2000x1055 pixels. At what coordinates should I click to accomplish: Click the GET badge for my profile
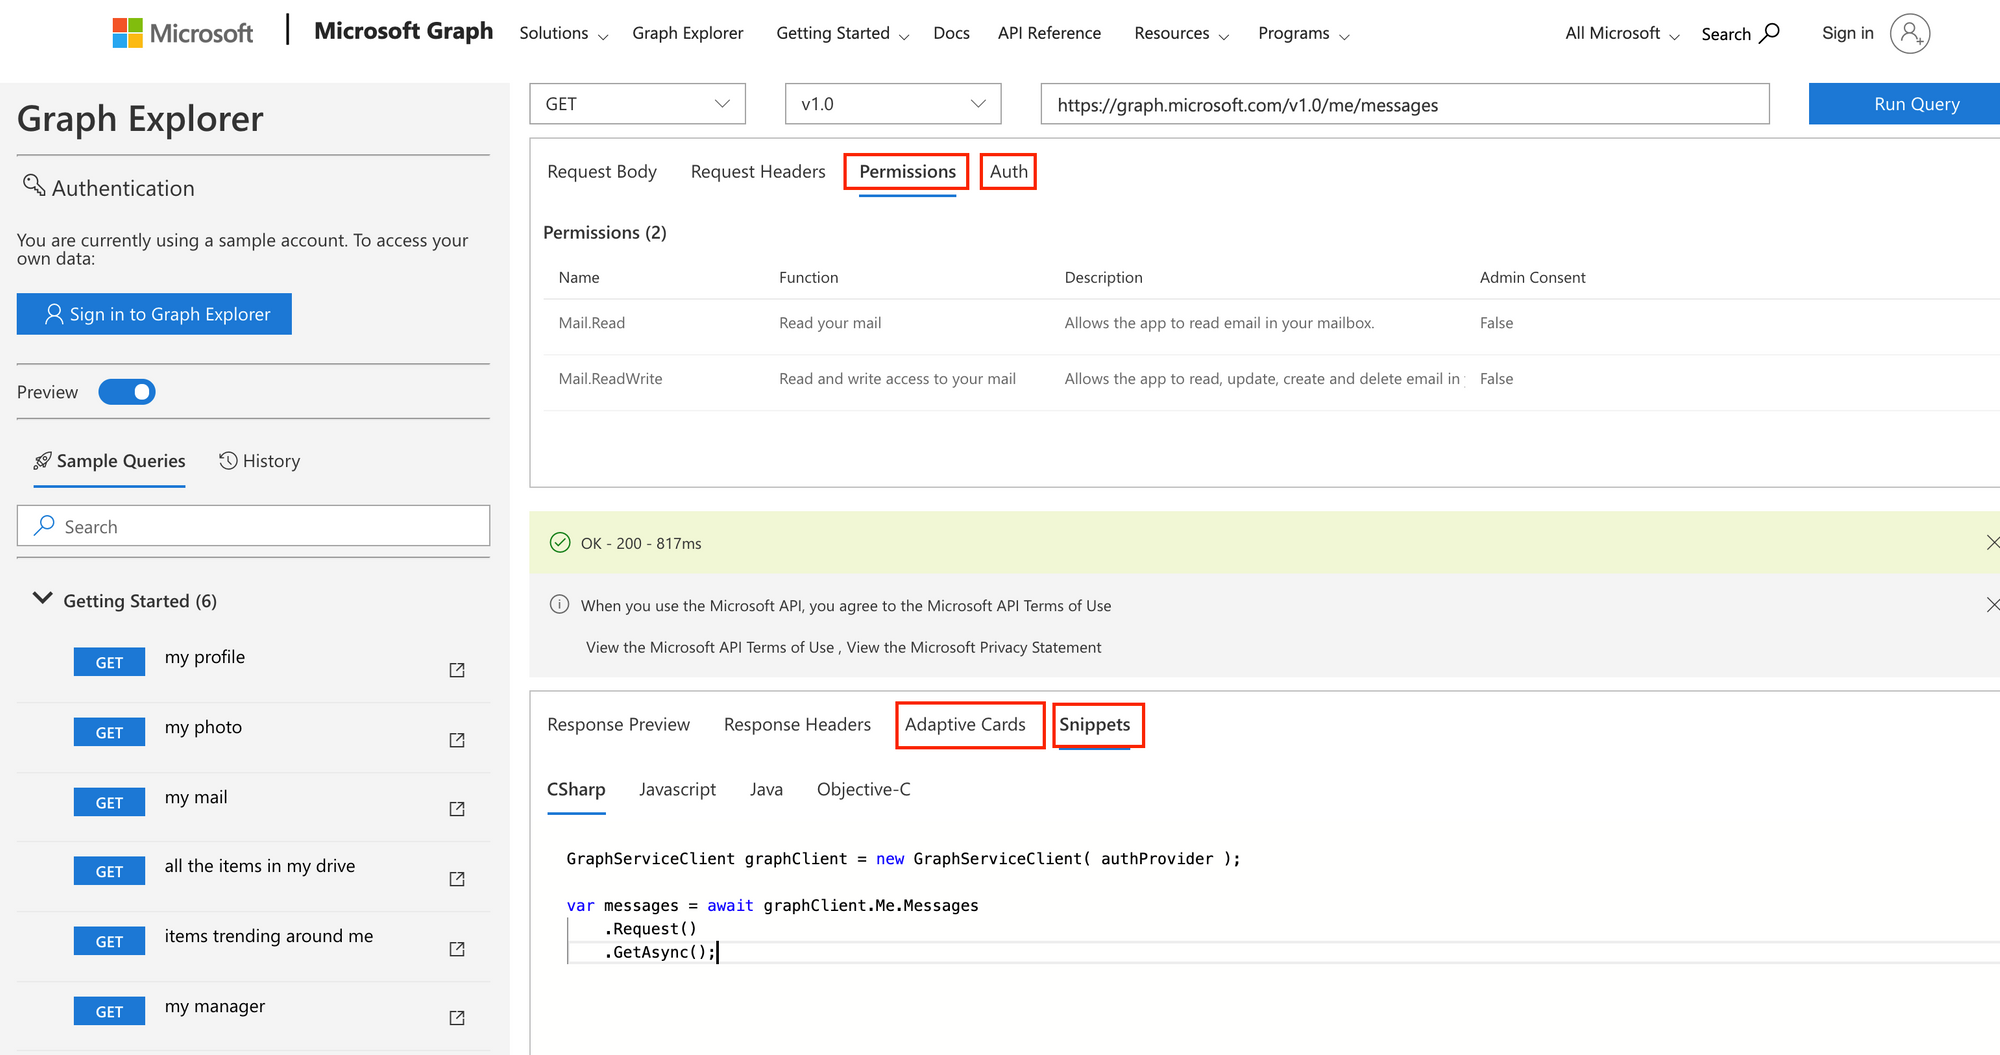point(109,662)
